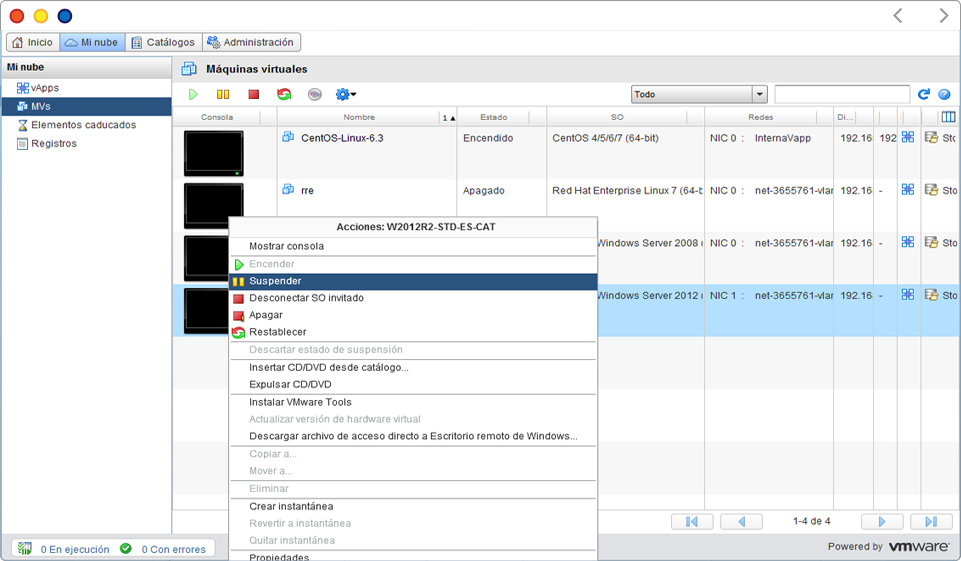The image size is (961, 561).
Task: Open the gear actions menu in toolbar
Action: [x=346, y=95]
